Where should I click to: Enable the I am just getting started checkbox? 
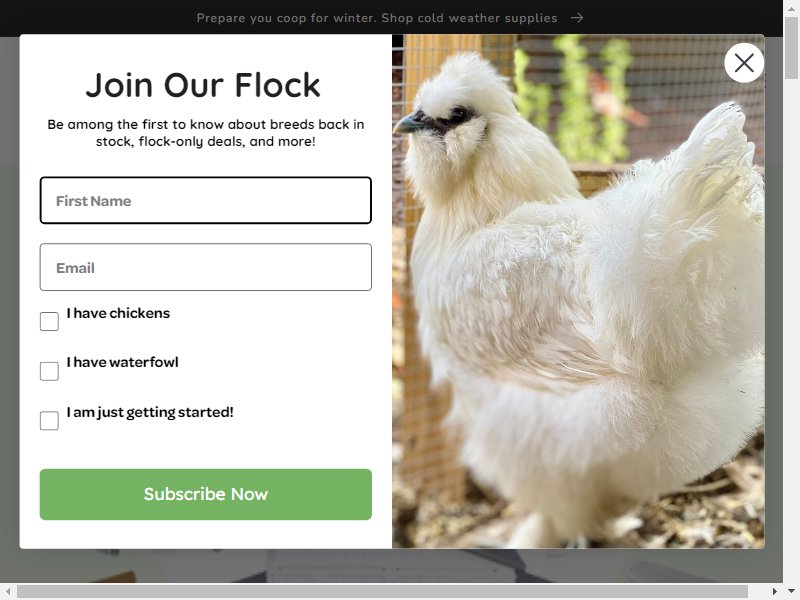(x=49, y=420)
